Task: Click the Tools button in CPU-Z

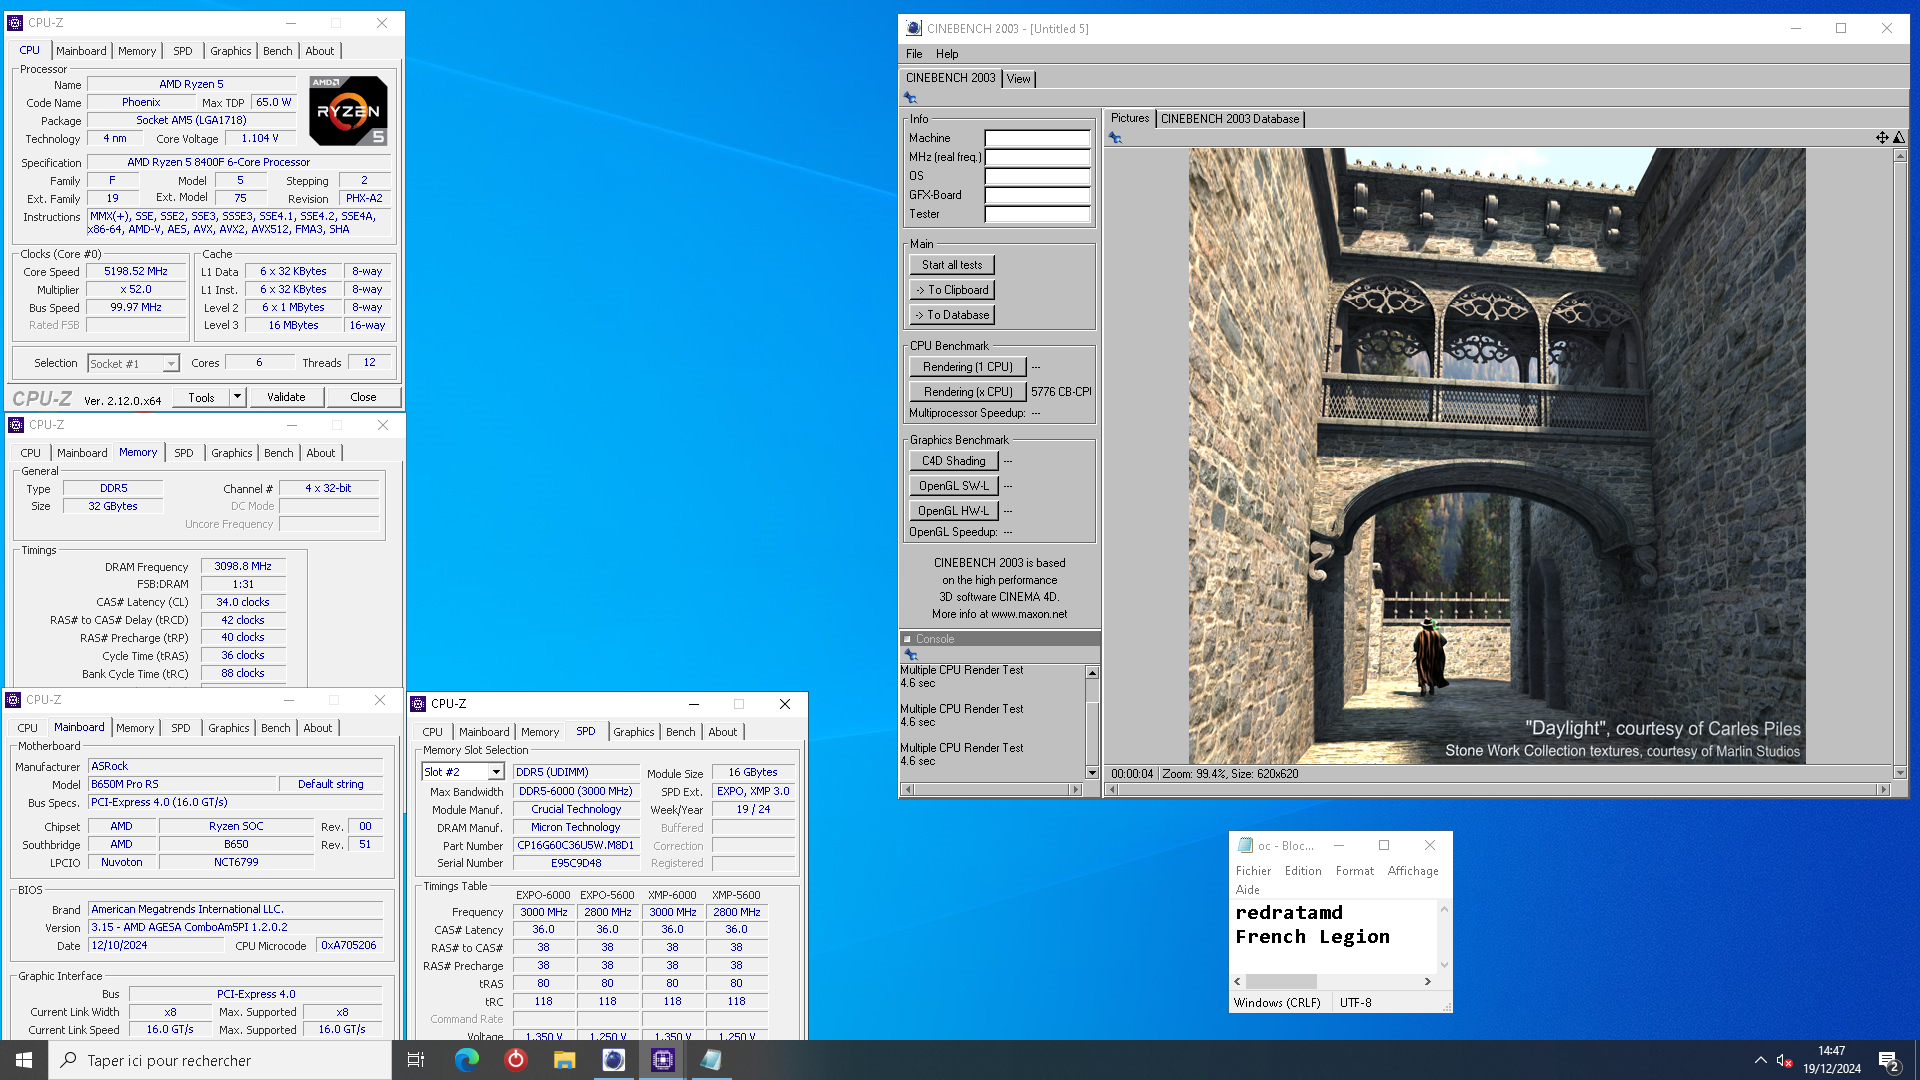Action: [201, 397]
